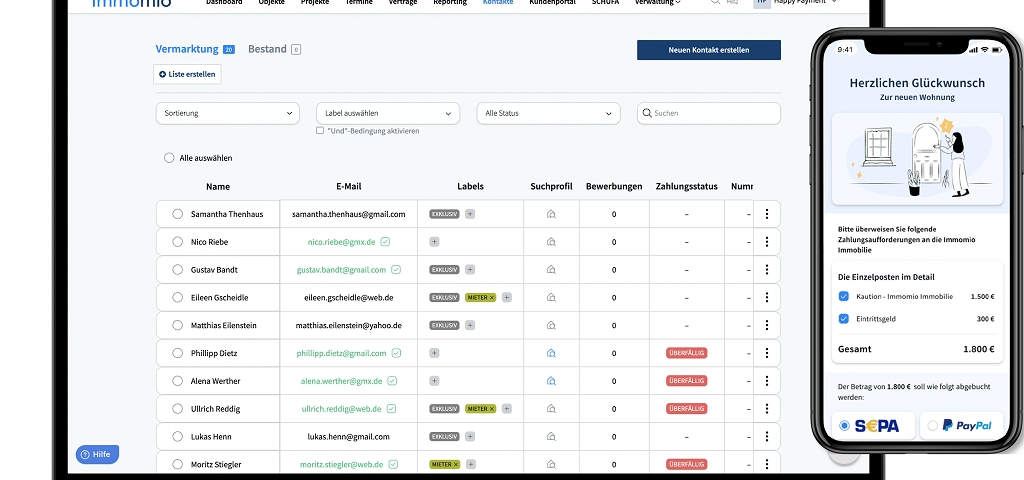
Task: Remove the MIETER label from Eileen Gscheidle
Action: 492,298
